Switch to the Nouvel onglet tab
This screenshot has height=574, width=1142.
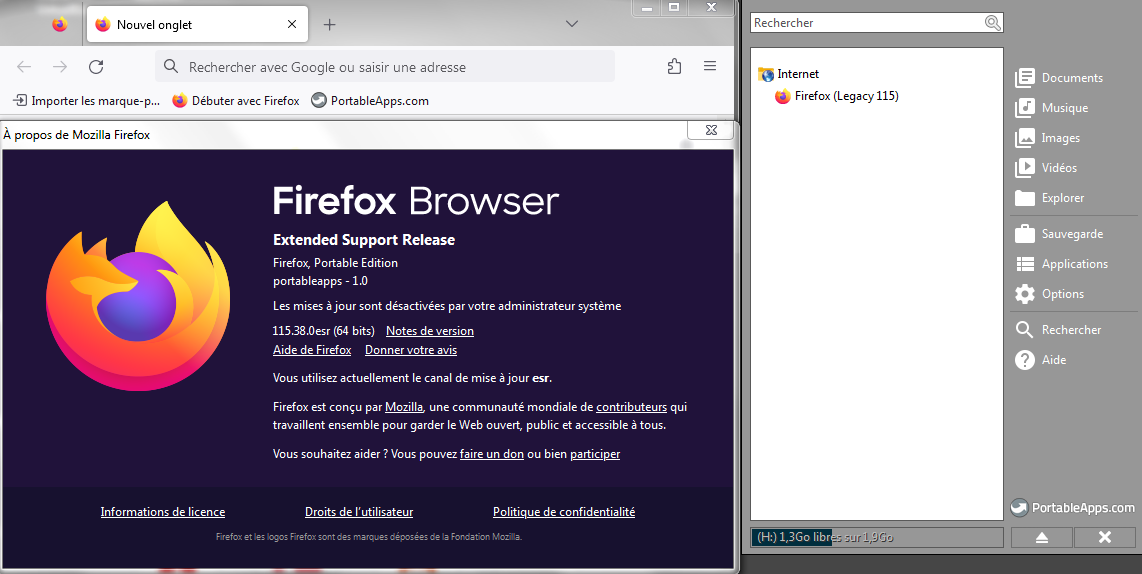pyautogui.click(x=197, y=24)
